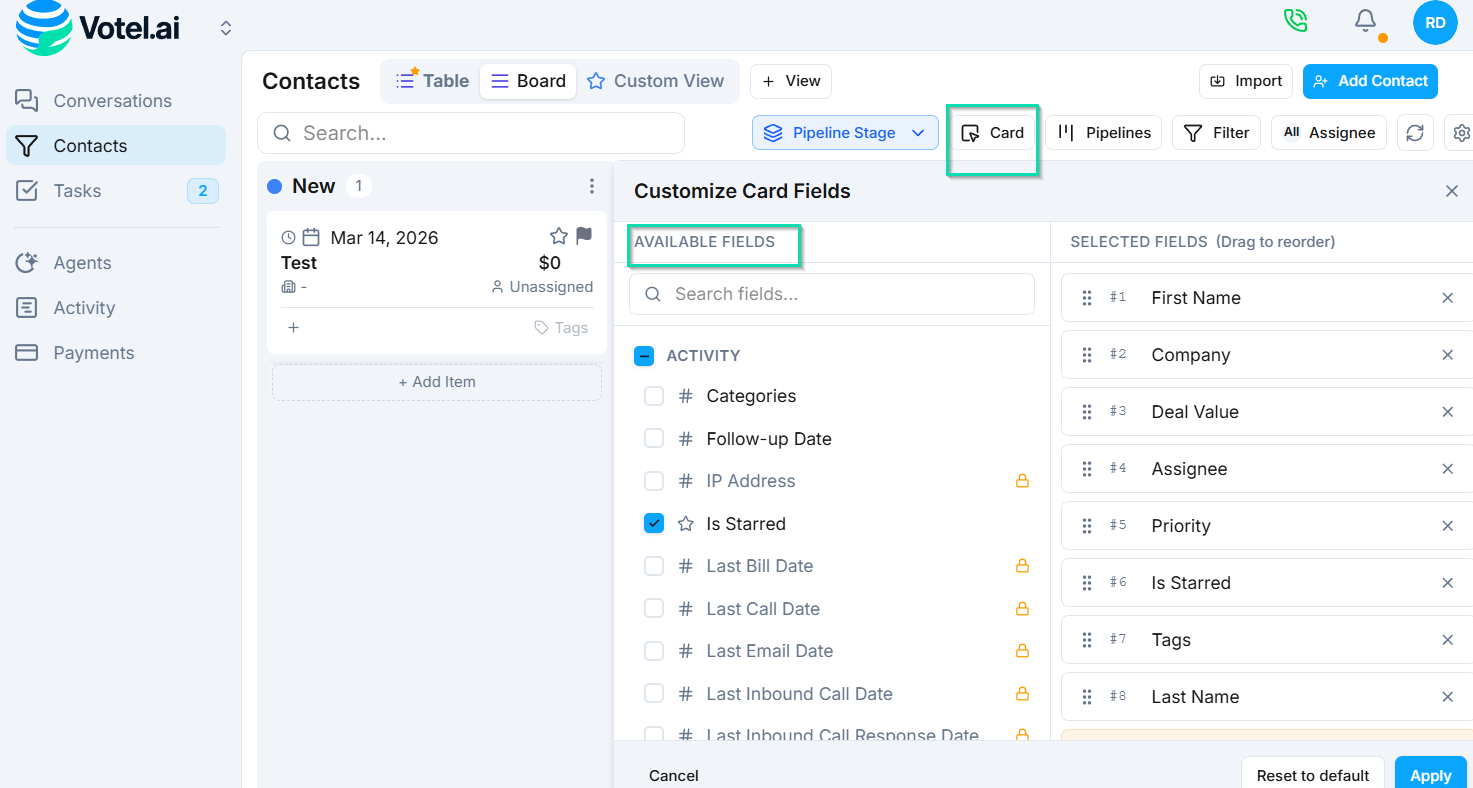Open the RD profile avatar
This screenshot has width=1473, height=788.
click(1435, 21)
